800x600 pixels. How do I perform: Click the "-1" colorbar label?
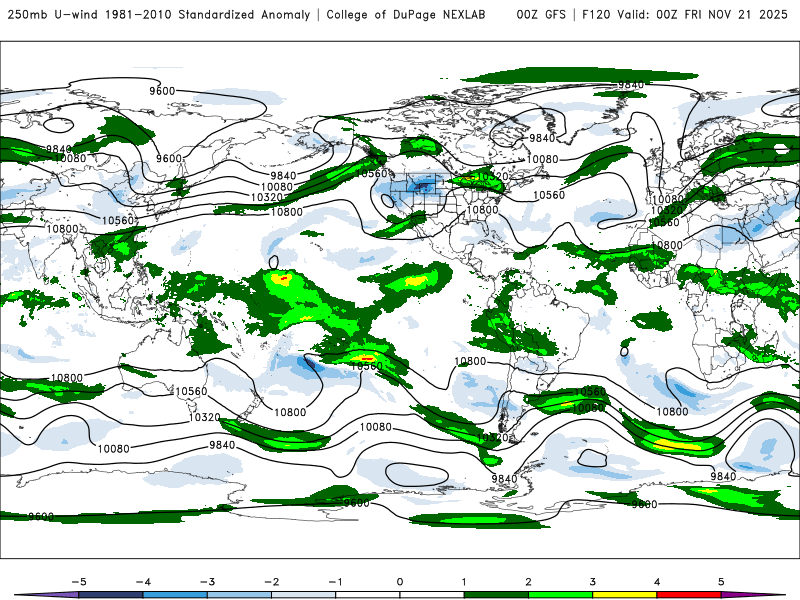pyautogui.click(x=335, y=582)
